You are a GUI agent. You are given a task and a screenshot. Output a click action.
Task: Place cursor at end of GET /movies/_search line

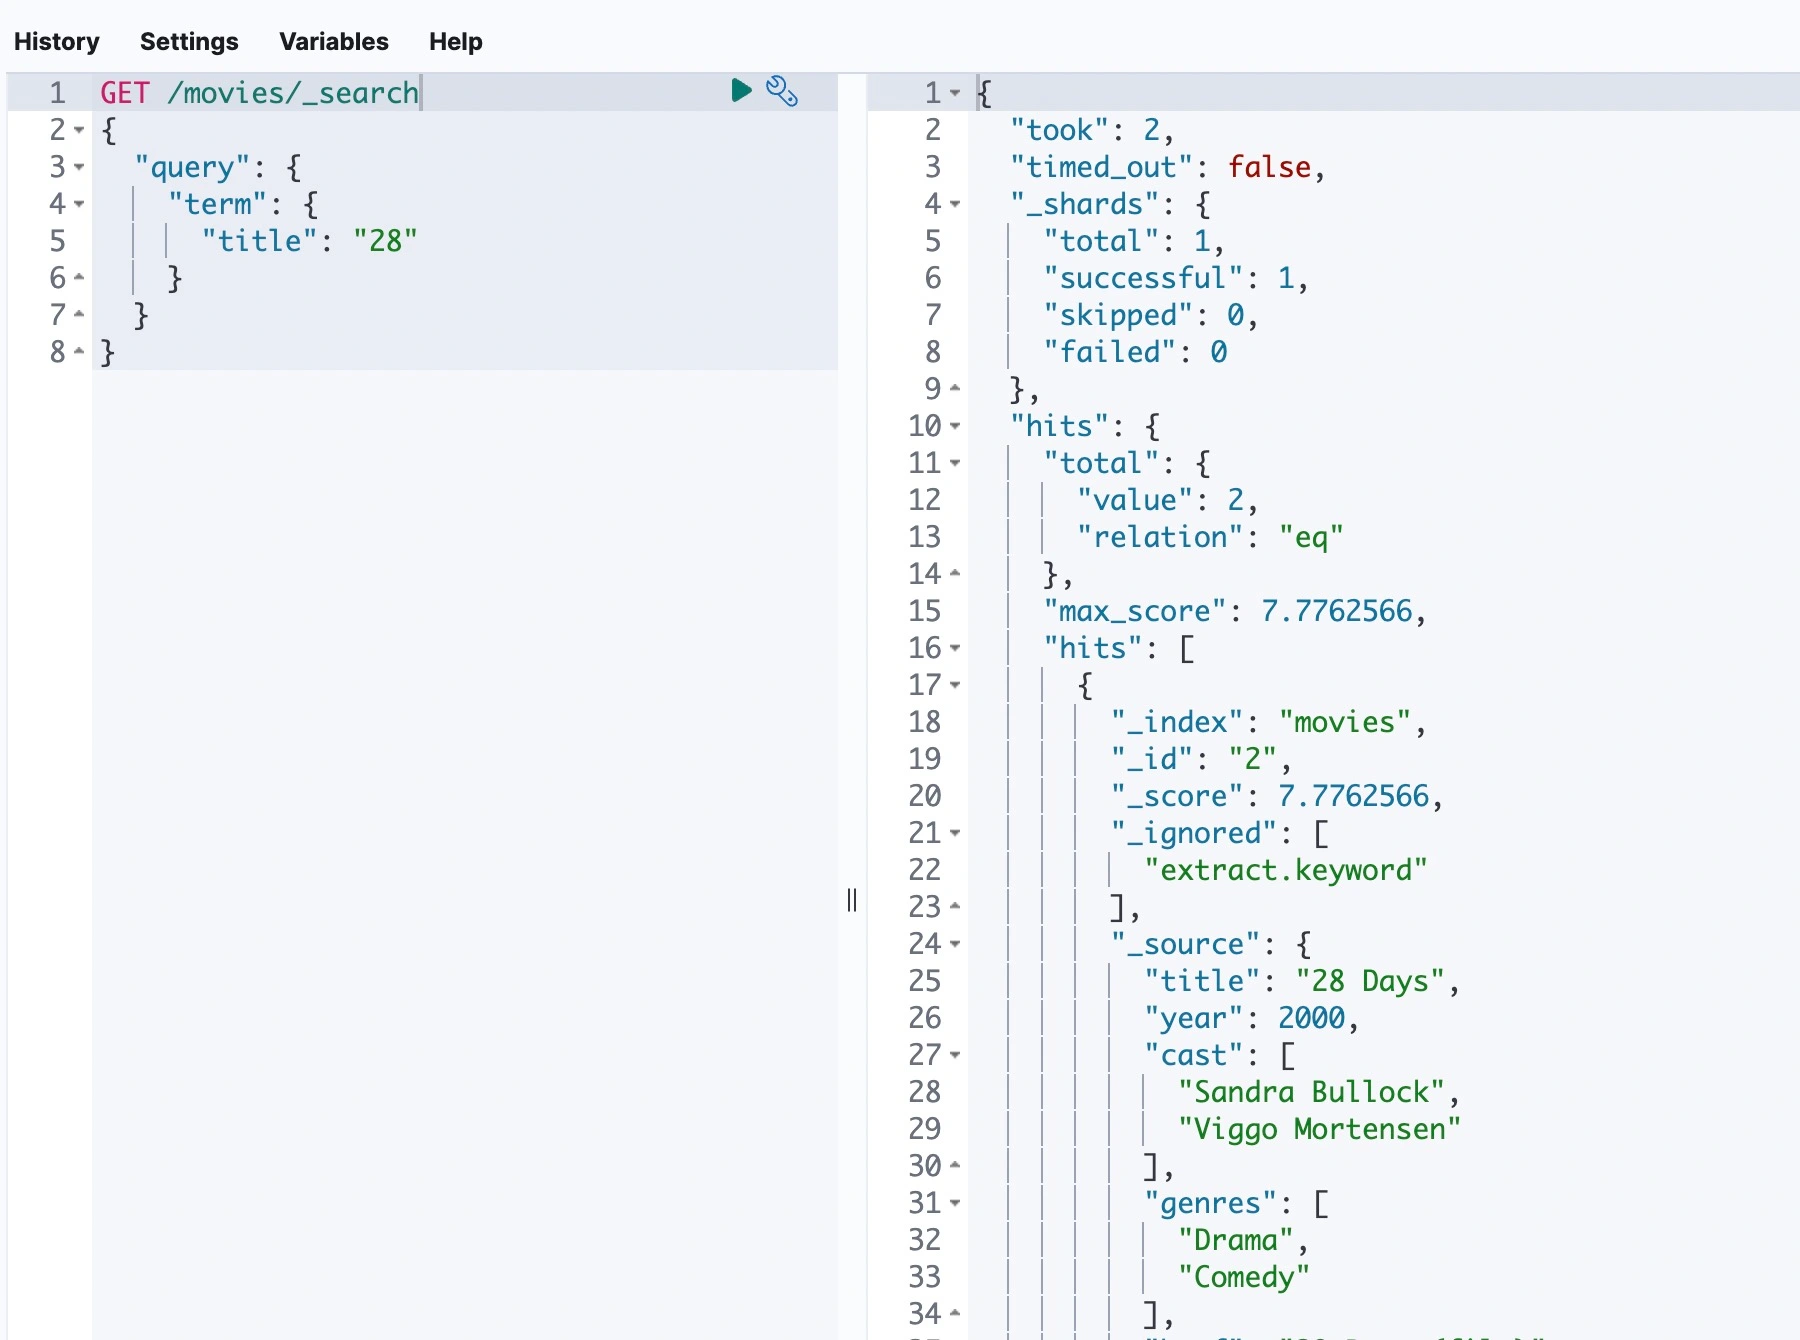coord(420,93)
